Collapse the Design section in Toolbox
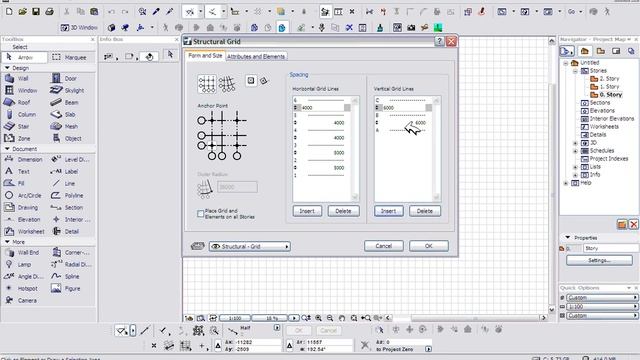The image size is (640, 360). 7,68
